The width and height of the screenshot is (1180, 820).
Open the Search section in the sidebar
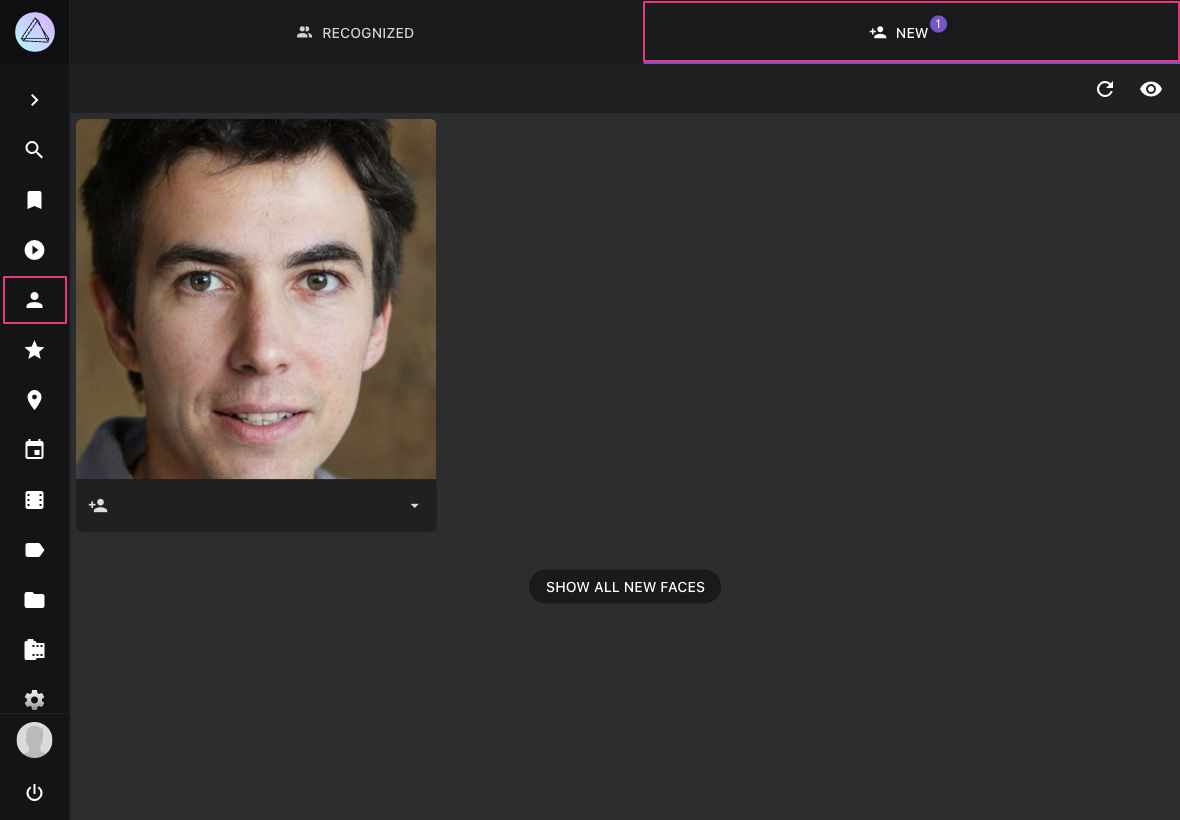tap(35, 150)
